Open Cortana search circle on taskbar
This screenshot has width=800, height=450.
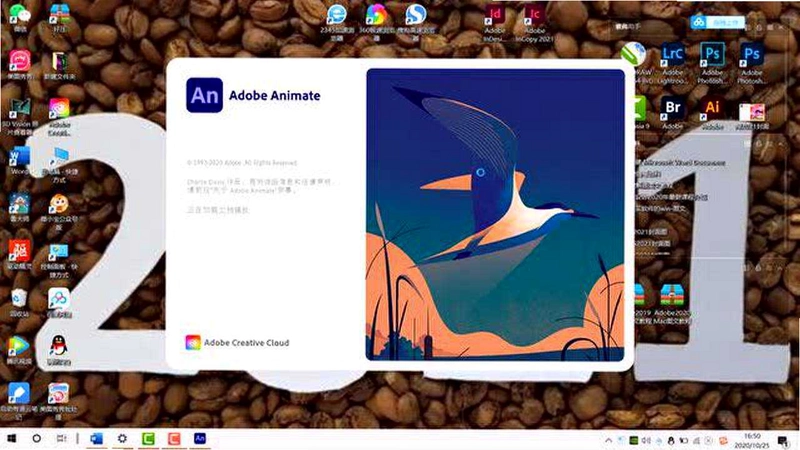click(x=37, y=438)
